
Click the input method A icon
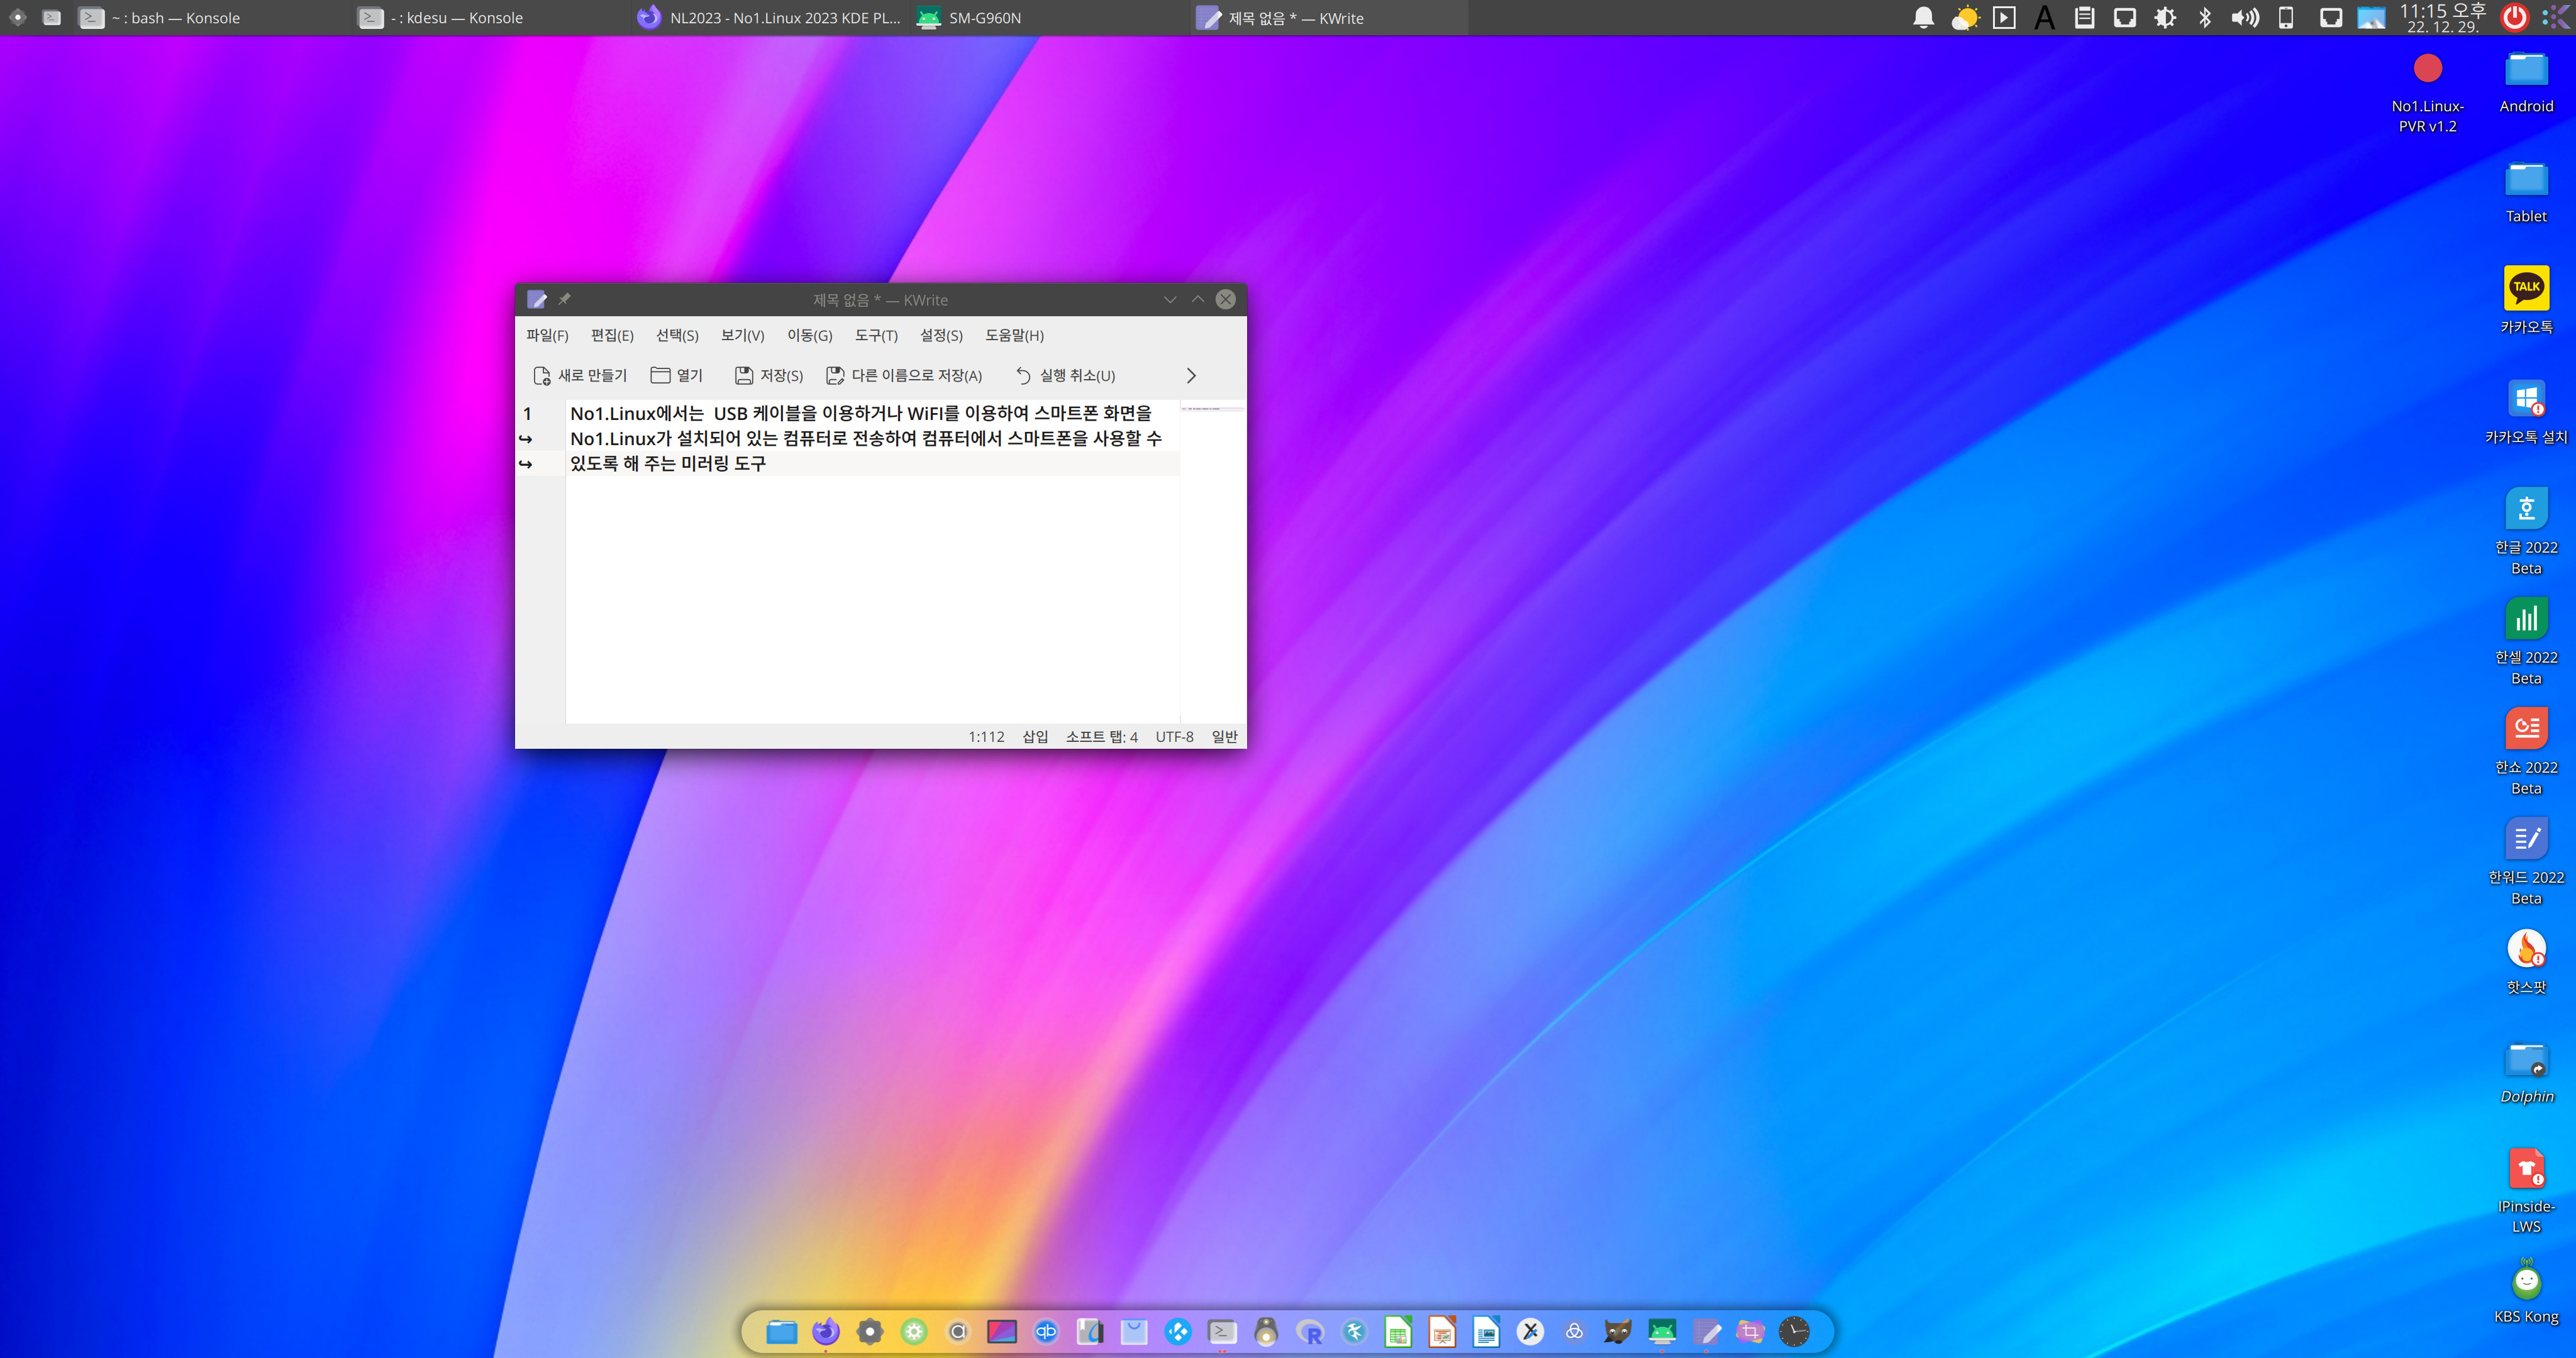tap(2044, 18)
